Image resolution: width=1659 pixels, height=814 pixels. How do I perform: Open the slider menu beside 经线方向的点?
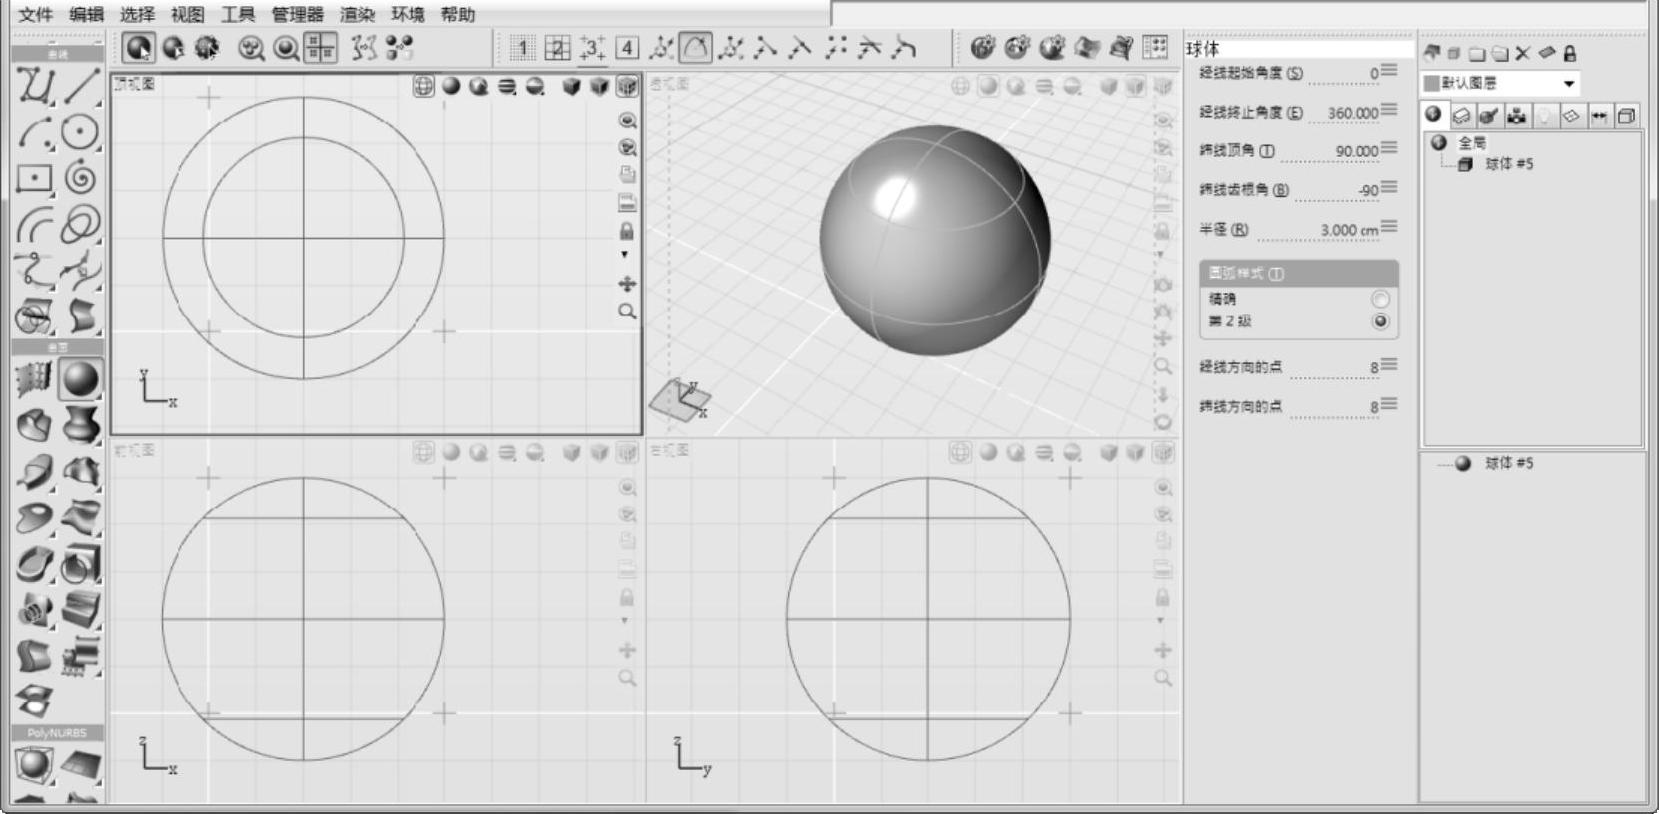tap(1389, 365)
